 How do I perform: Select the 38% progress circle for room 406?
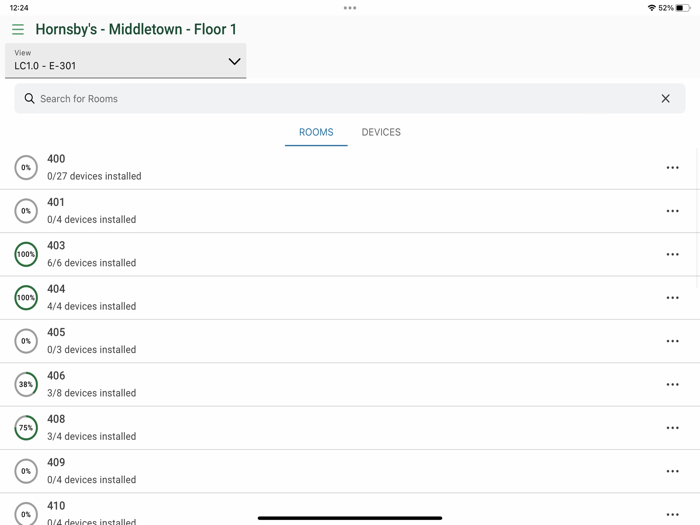coord(26,384)
